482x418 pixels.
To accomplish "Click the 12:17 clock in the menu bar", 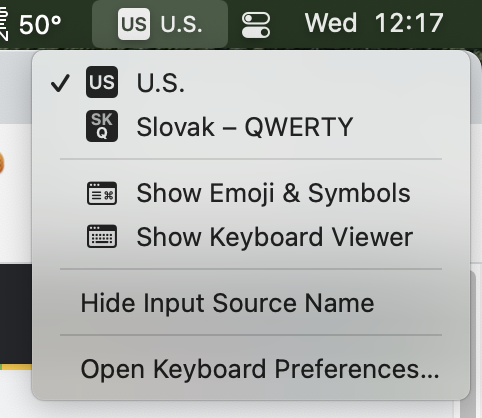I will [x=409, y=23].
